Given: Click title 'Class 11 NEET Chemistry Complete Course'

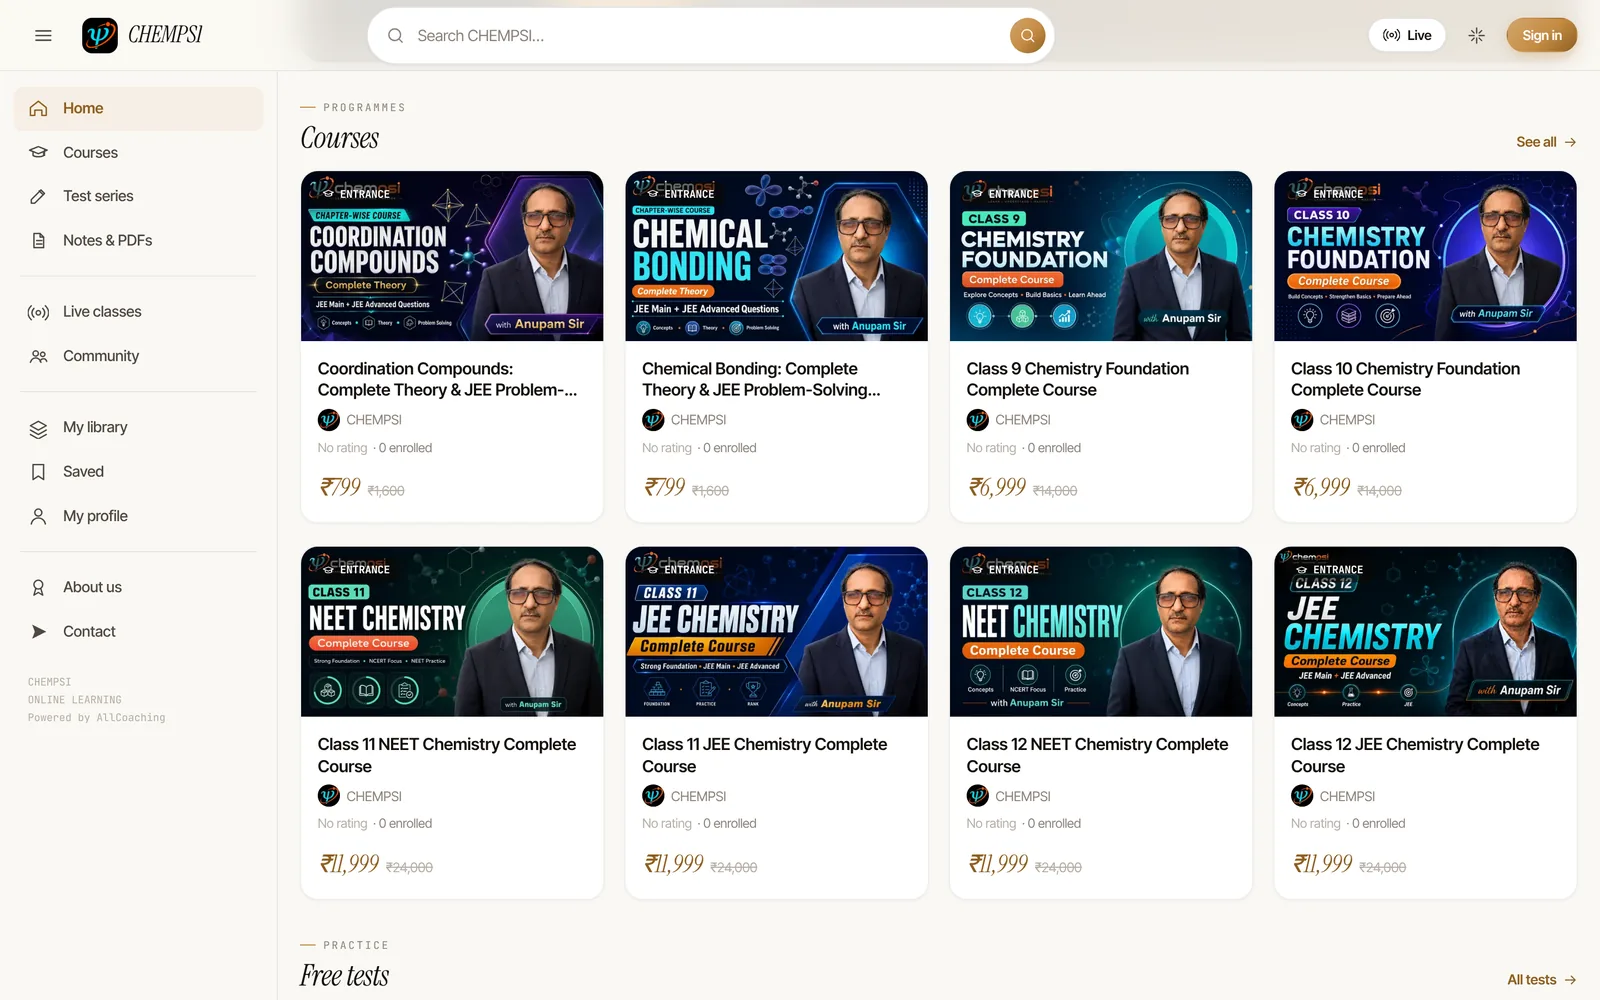Looking at the screenshot, I should tap(447, 756).
